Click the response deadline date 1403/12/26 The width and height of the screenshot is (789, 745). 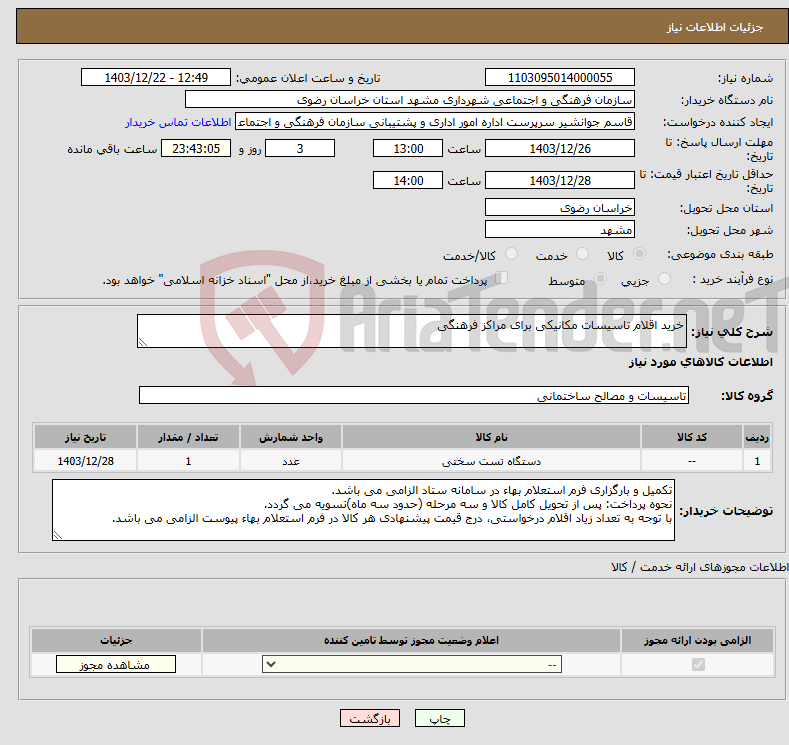coord(560,148)
